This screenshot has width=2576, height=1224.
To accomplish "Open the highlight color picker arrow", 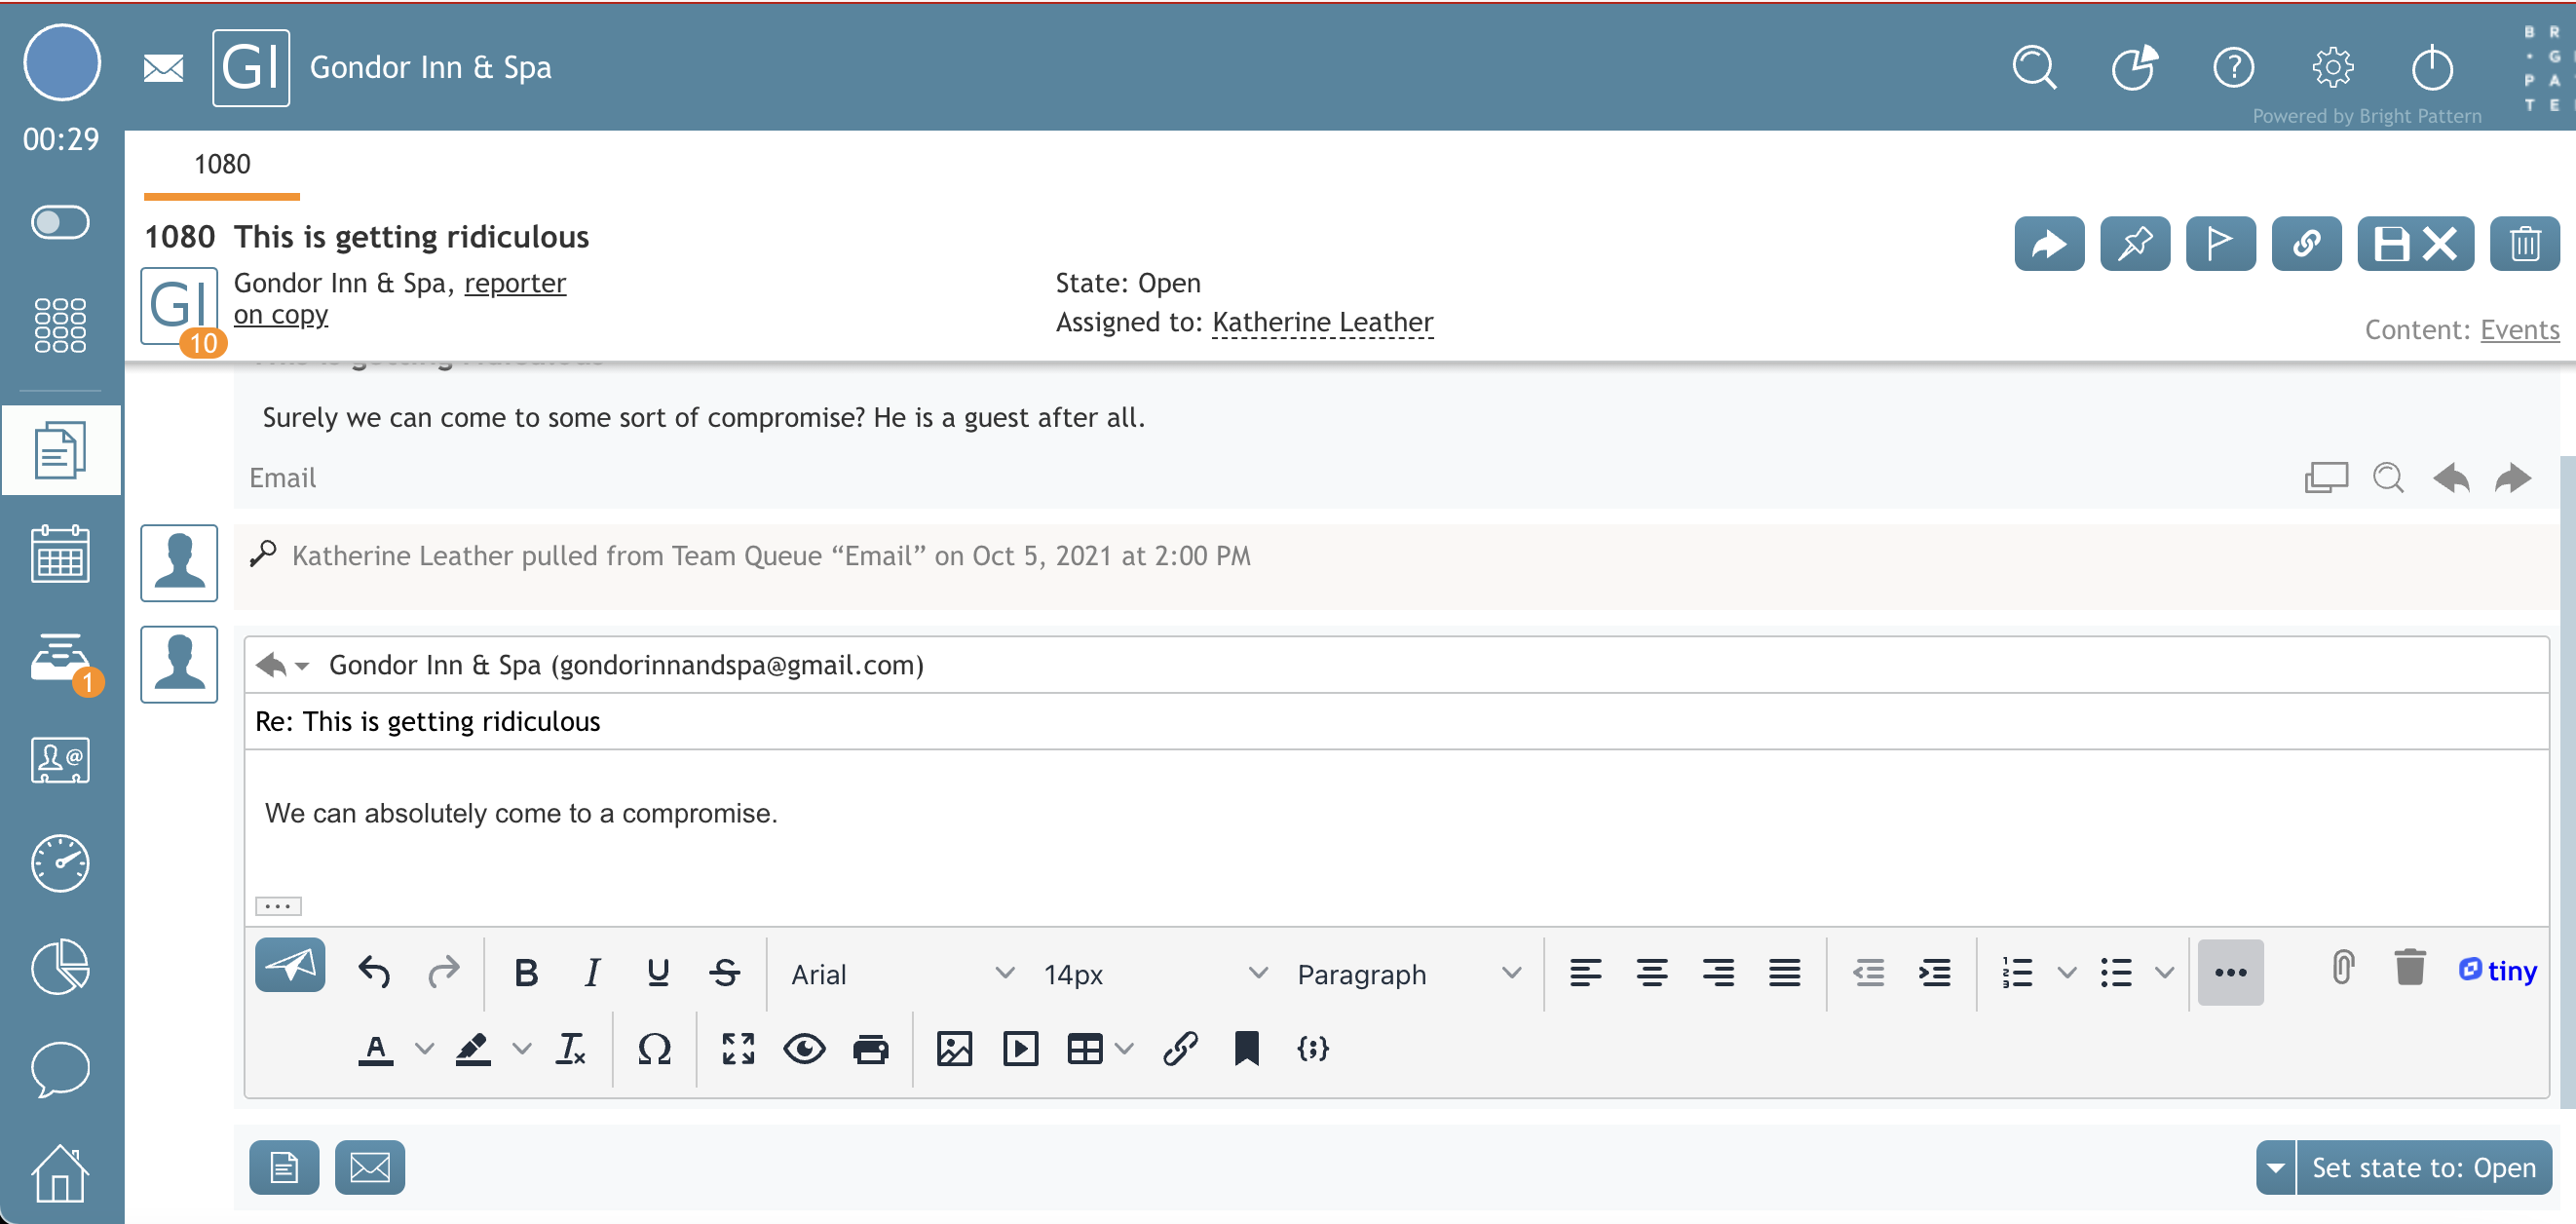I will [521, 1049].
